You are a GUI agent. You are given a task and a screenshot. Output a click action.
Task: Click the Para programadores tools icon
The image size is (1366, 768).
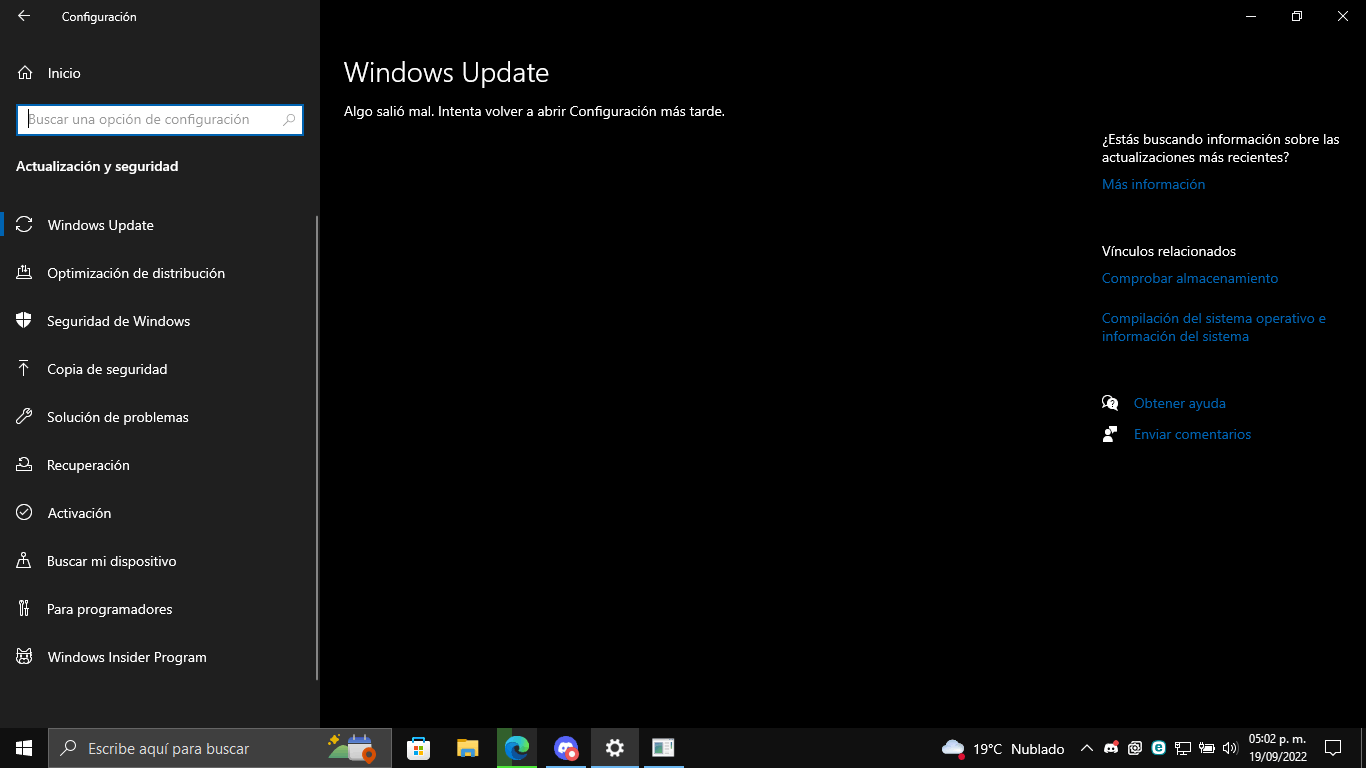tap(25, 609)
